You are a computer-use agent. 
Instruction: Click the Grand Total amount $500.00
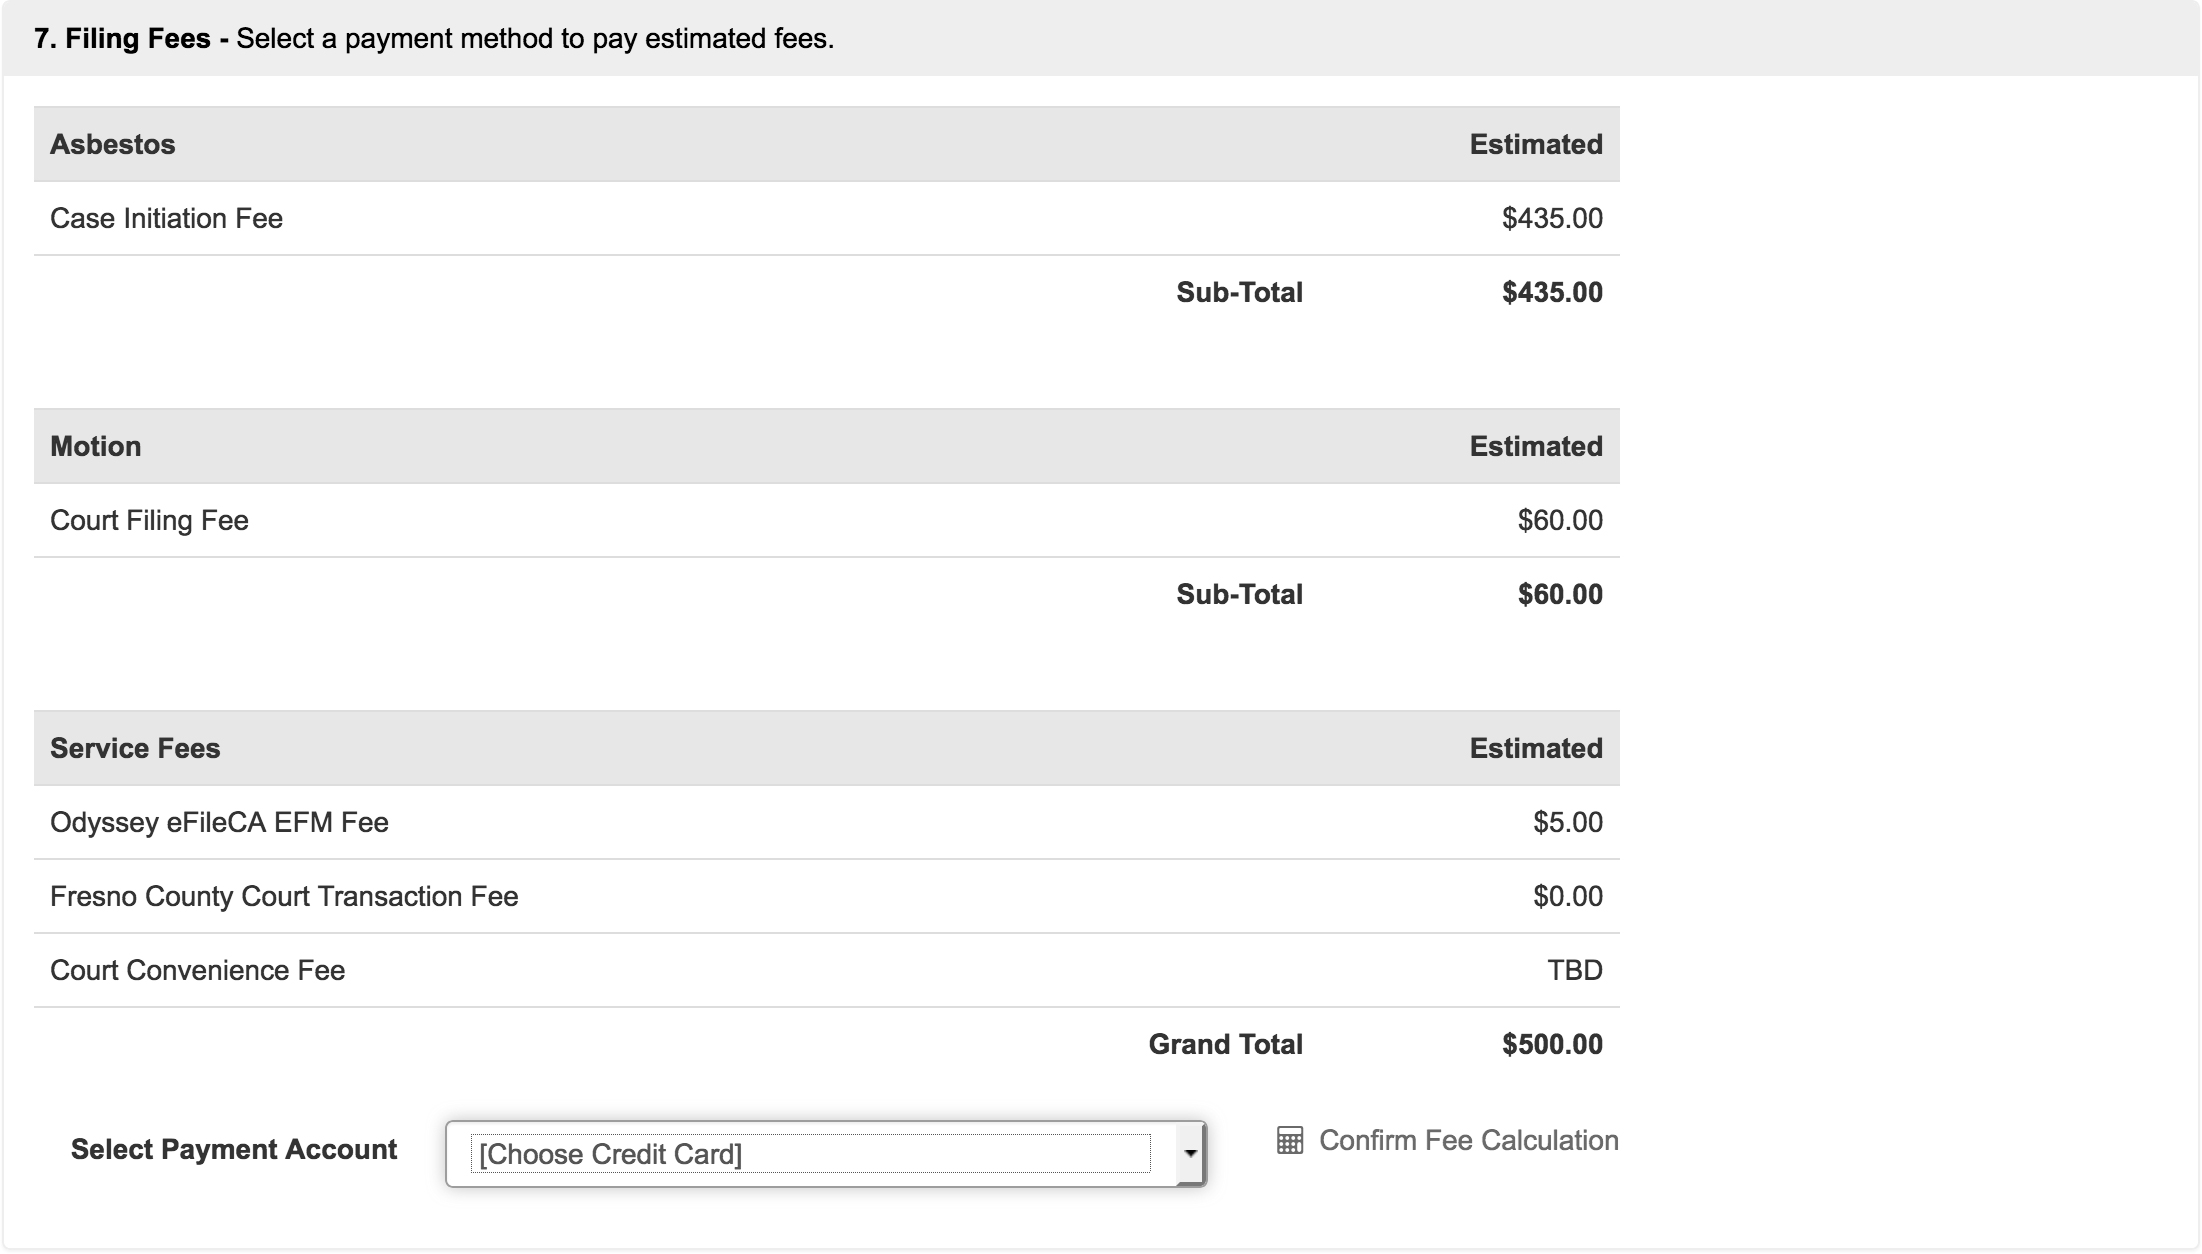[1552, 1045]
